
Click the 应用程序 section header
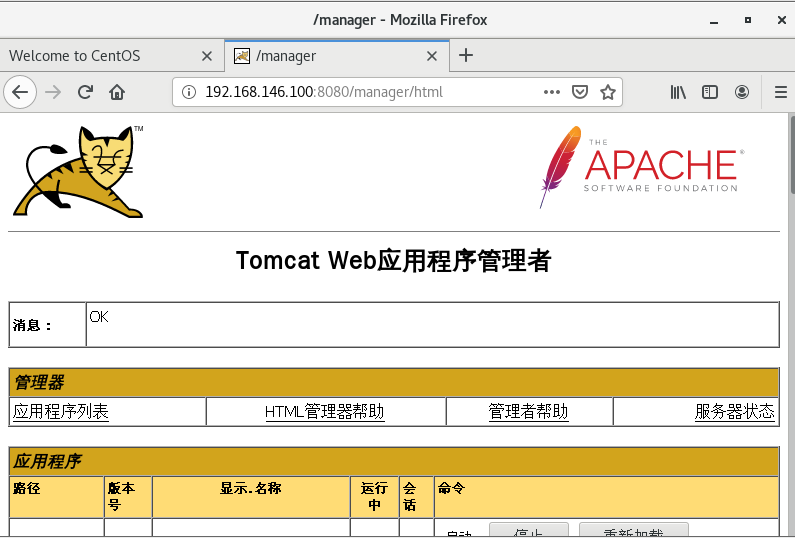pyautogui.click(x=394, y=461)
